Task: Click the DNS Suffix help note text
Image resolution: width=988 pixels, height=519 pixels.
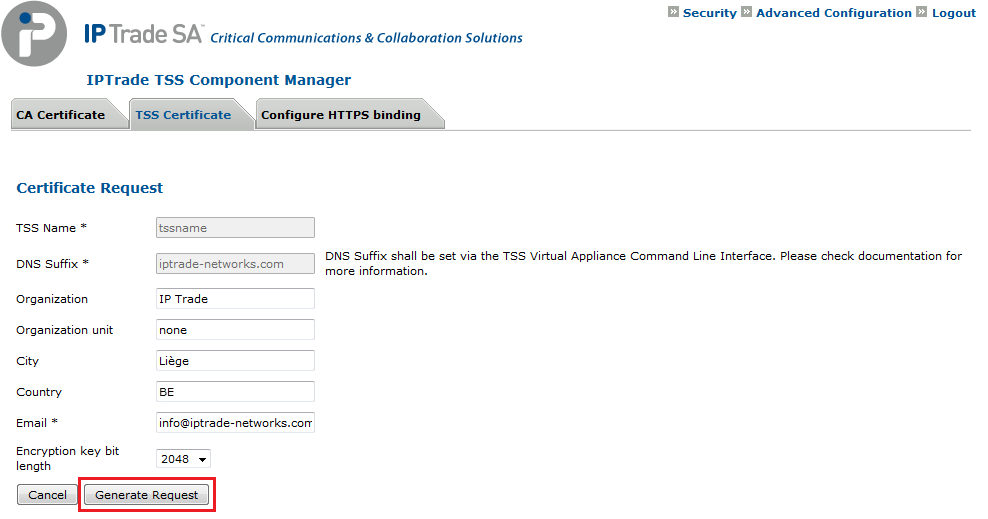Action: pos(643,264)
